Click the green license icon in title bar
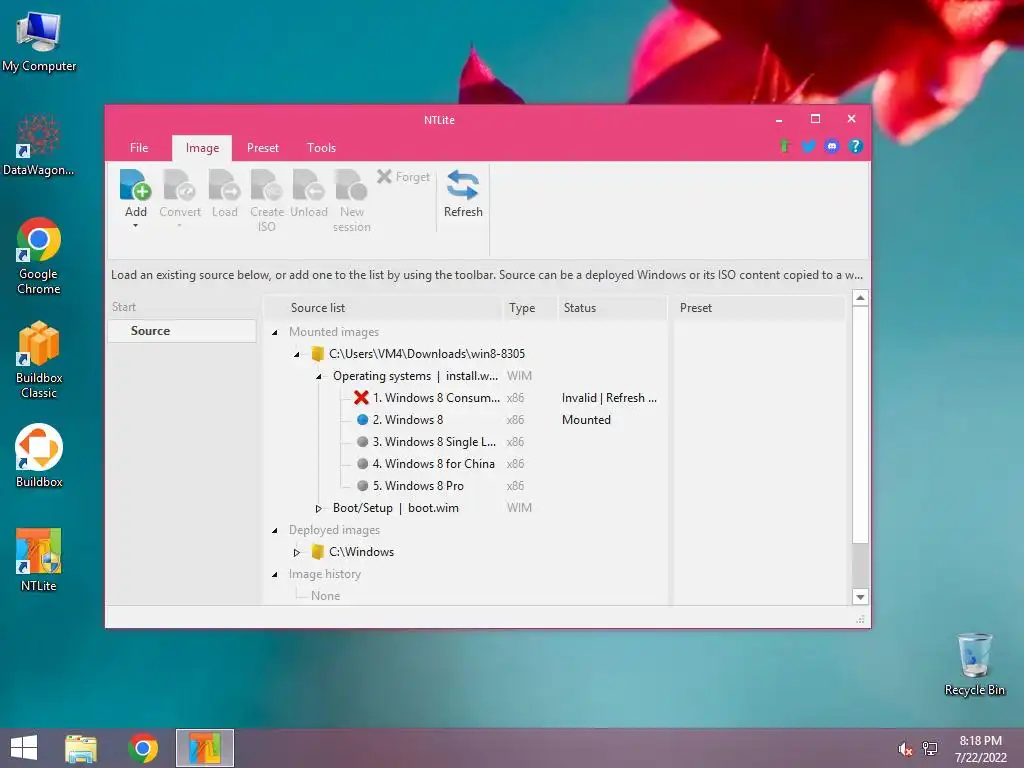 point(786,146)
